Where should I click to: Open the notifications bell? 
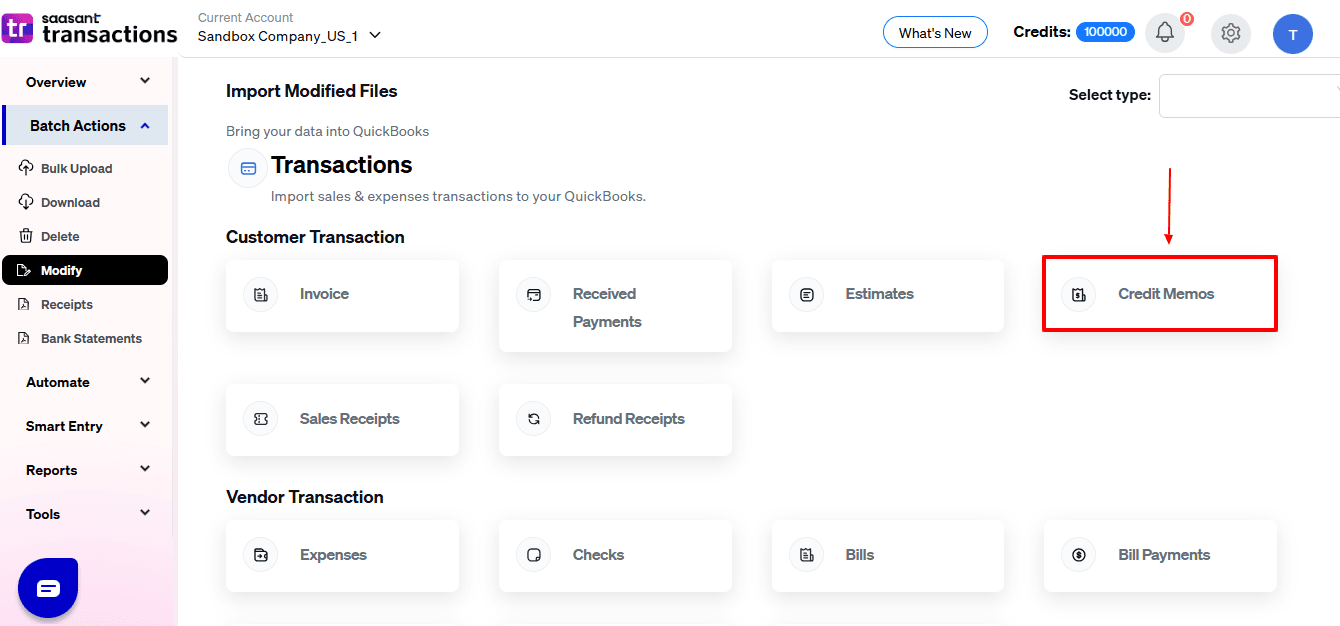coord(1164,33)
